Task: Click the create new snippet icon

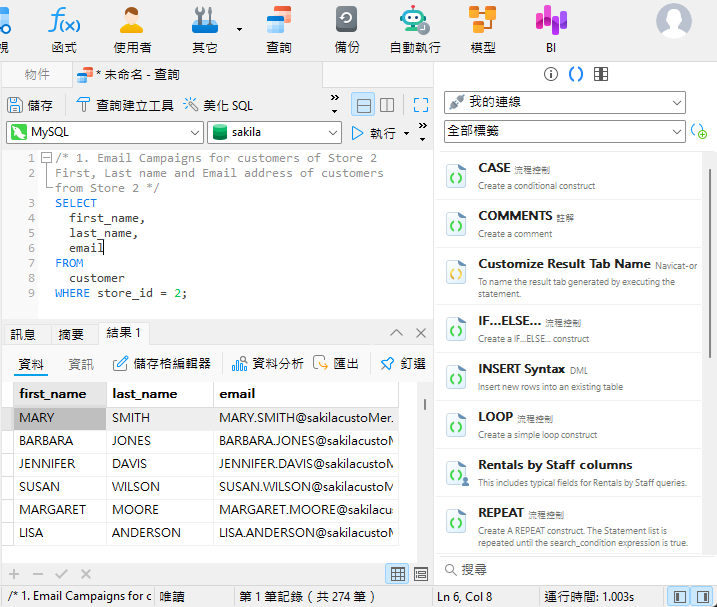Action: tap(699, 132)
